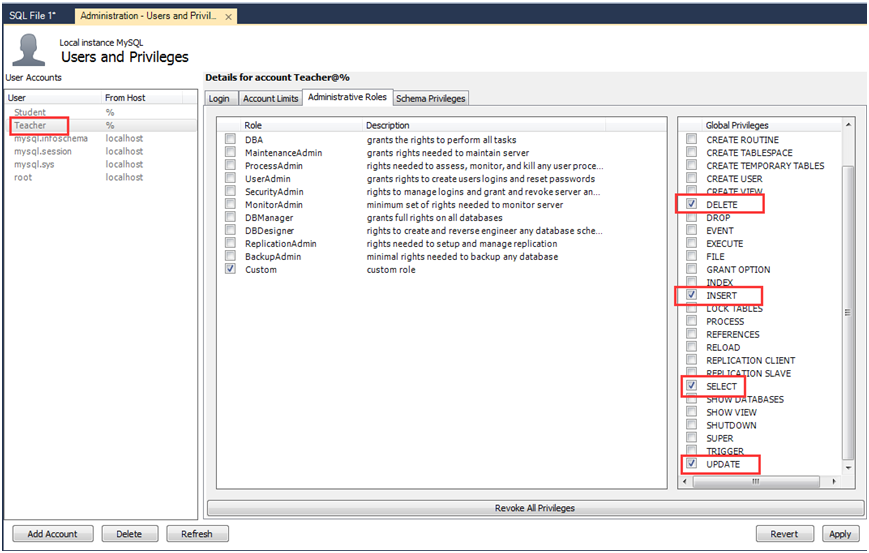Click privileges list scroll-up arrow
This screenshot has width=869, height=553.
point(848,125)
